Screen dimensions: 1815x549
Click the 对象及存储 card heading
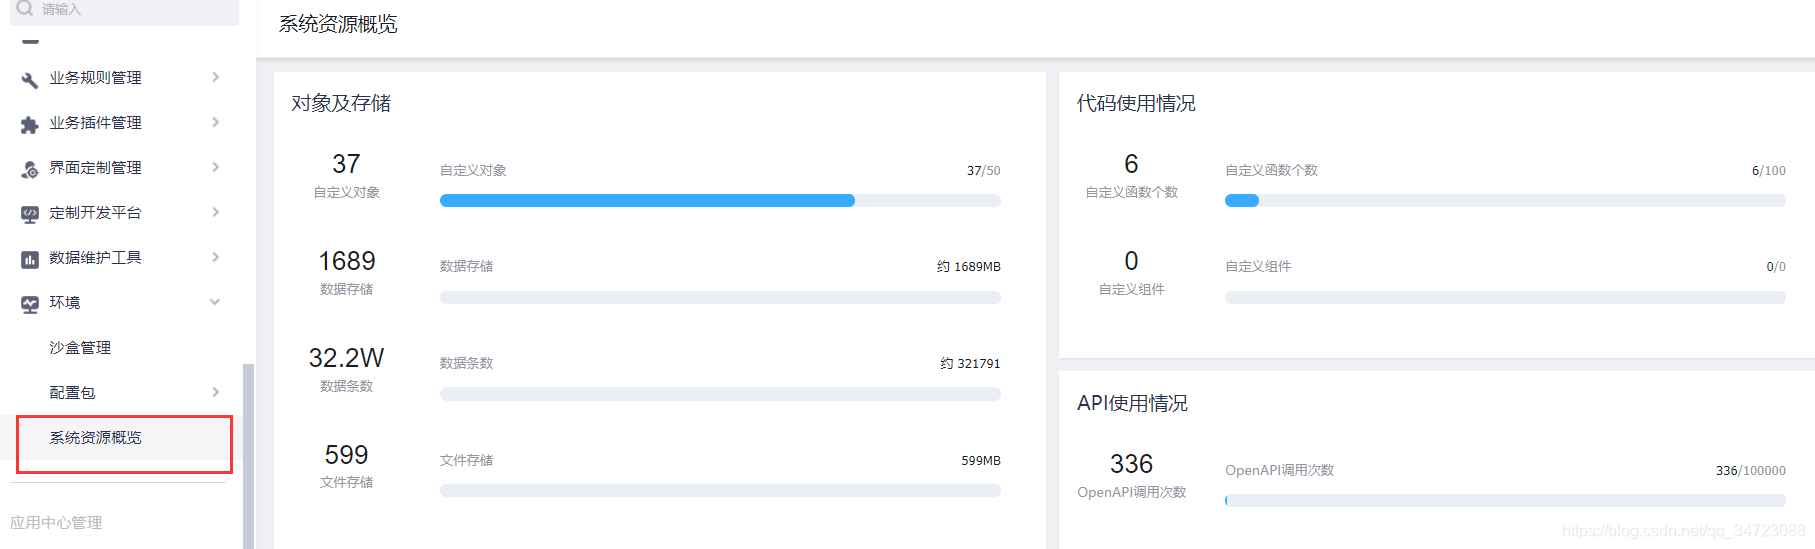341,103
